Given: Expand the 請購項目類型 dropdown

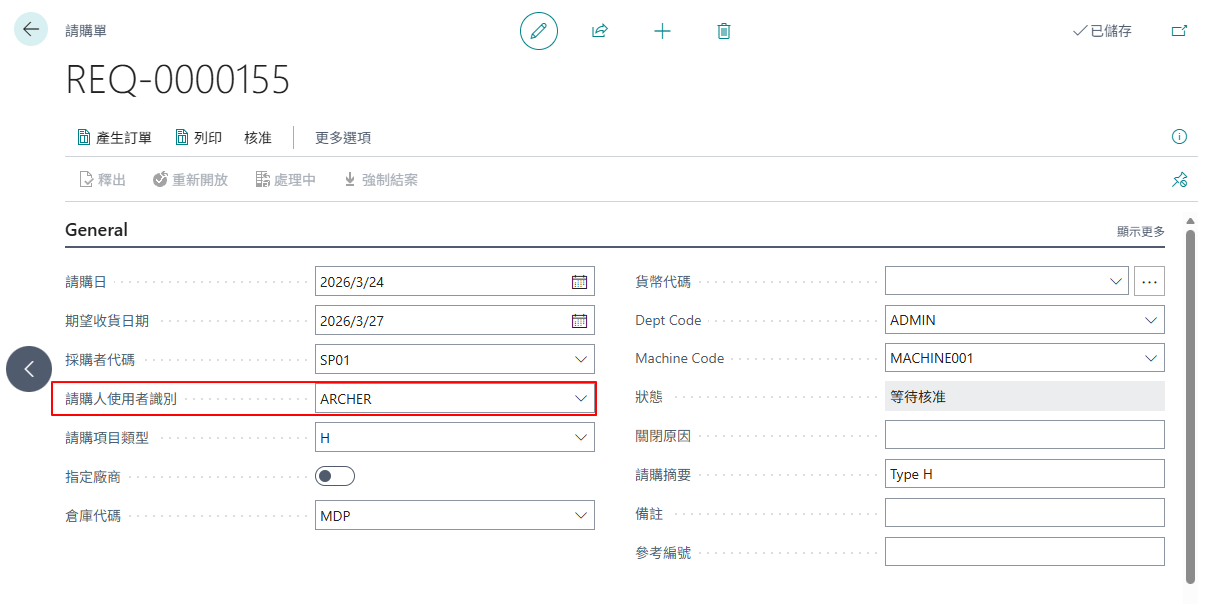Looking at the screenshot, I should coord(581,437).
